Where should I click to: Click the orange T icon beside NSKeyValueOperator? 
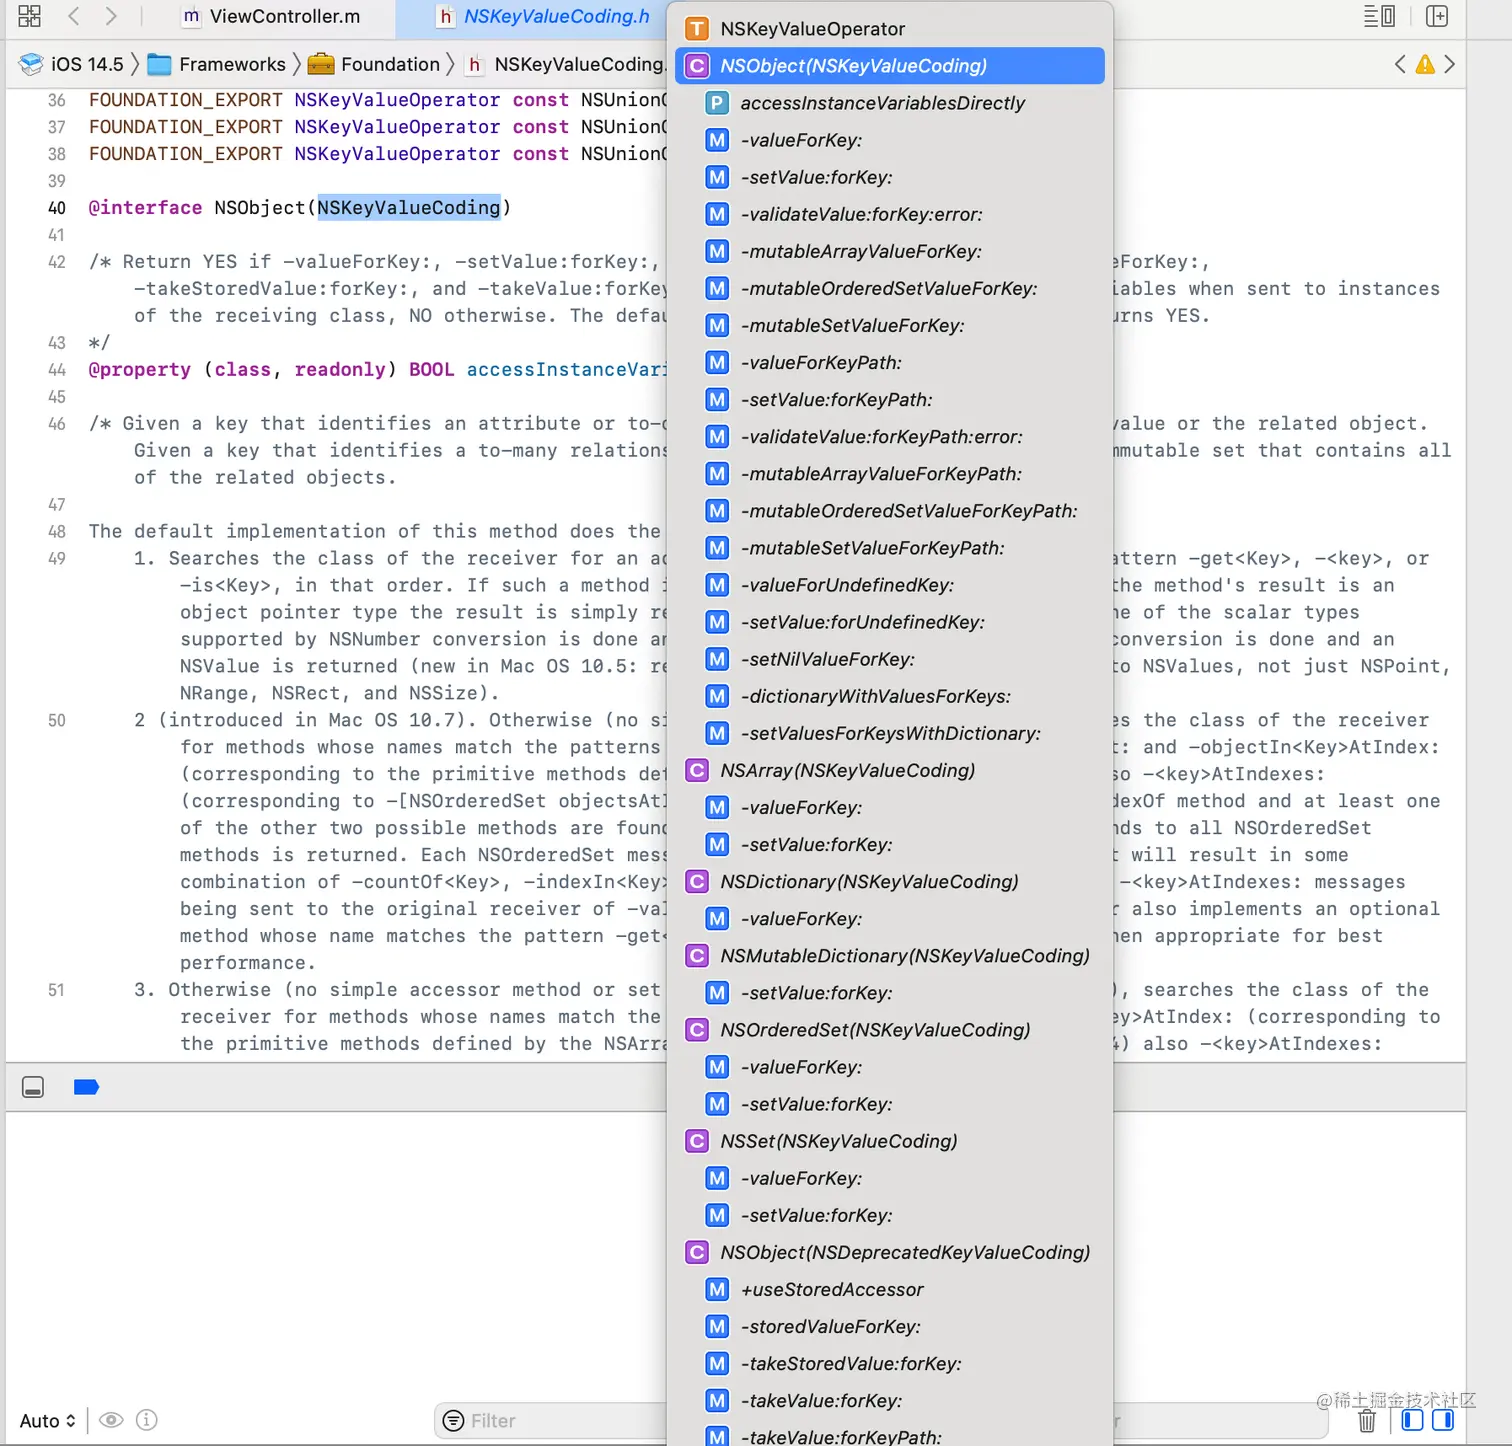[x=697, y=28]
